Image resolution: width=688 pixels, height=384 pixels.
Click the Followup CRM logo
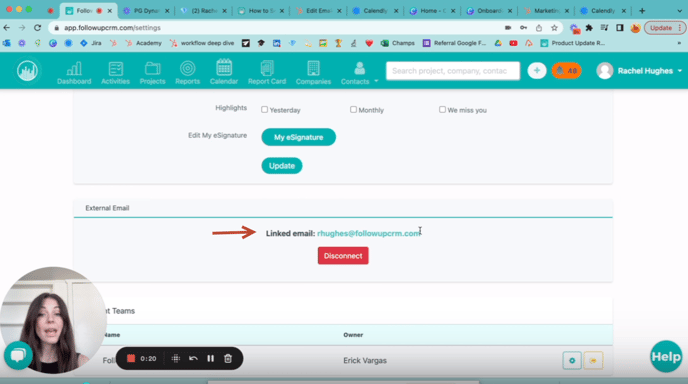coord(27,71)
